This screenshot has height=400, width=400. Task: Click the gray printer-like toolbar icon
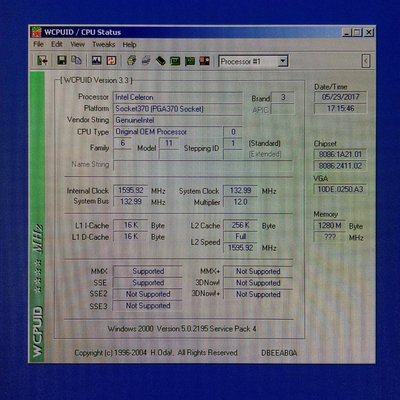click(x=146, y=61)
